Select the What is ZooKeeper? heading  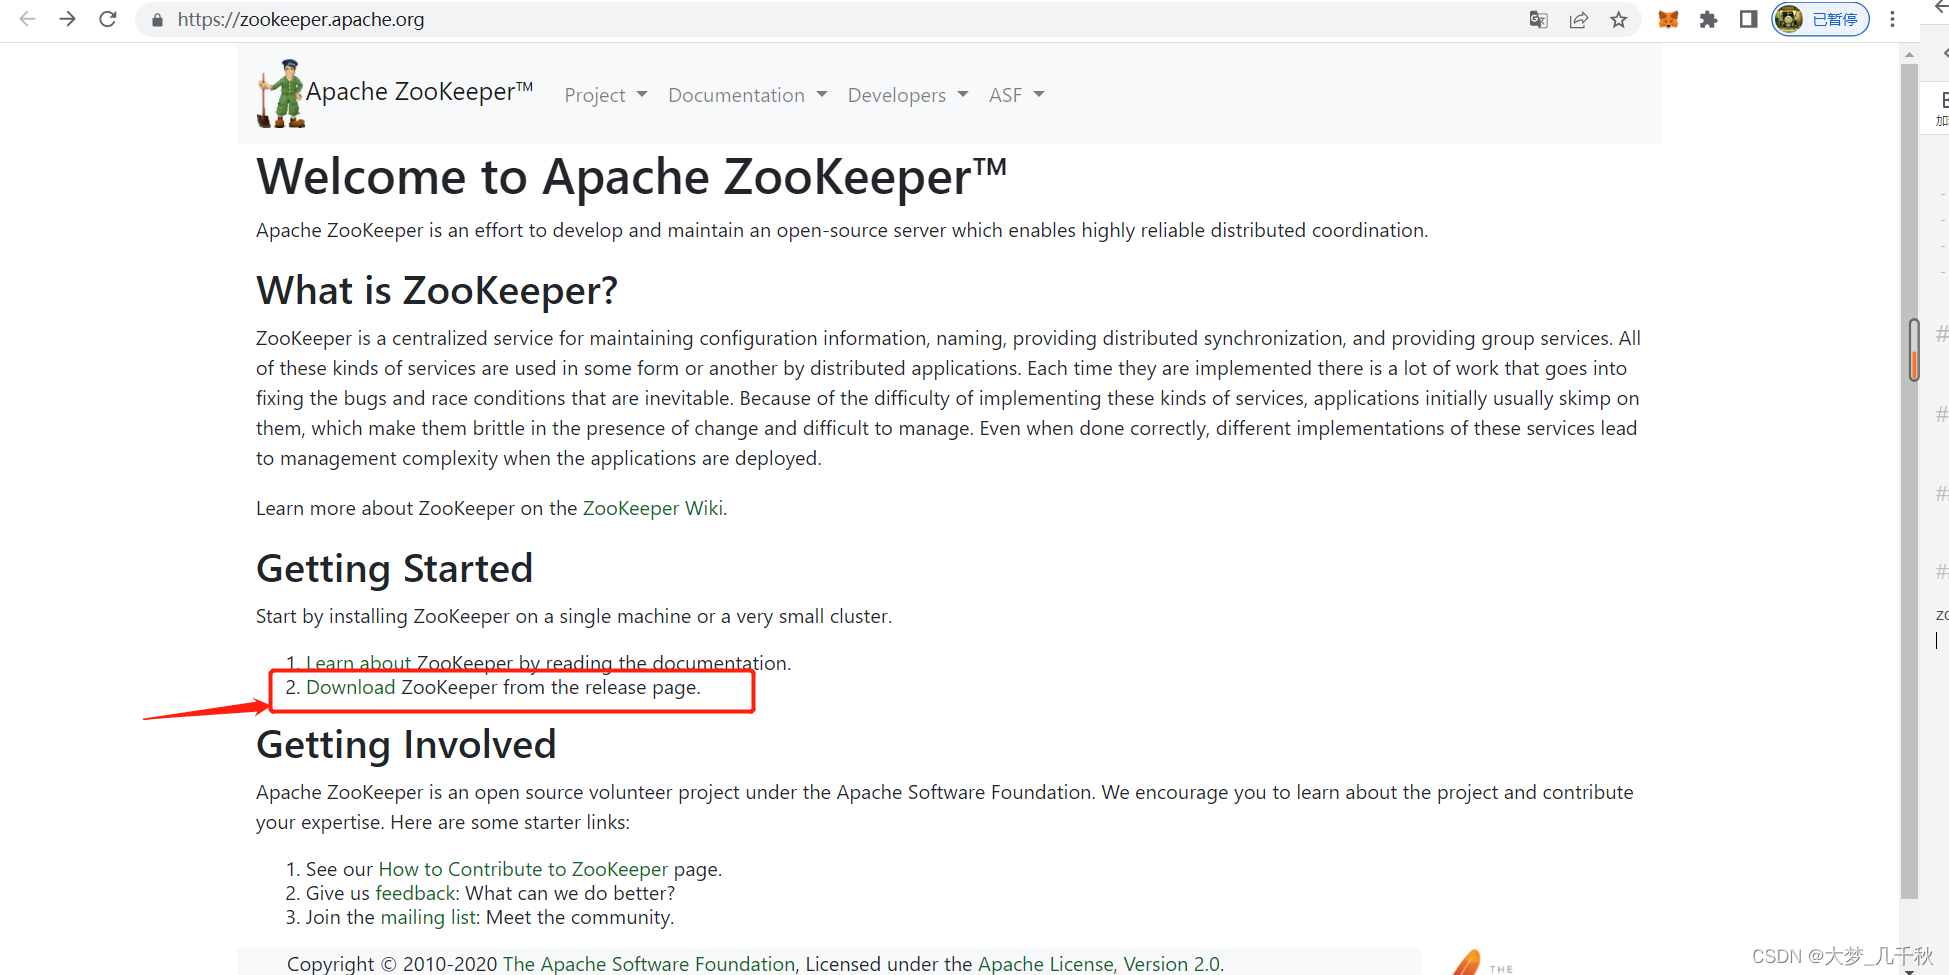[x=437, y=291]
